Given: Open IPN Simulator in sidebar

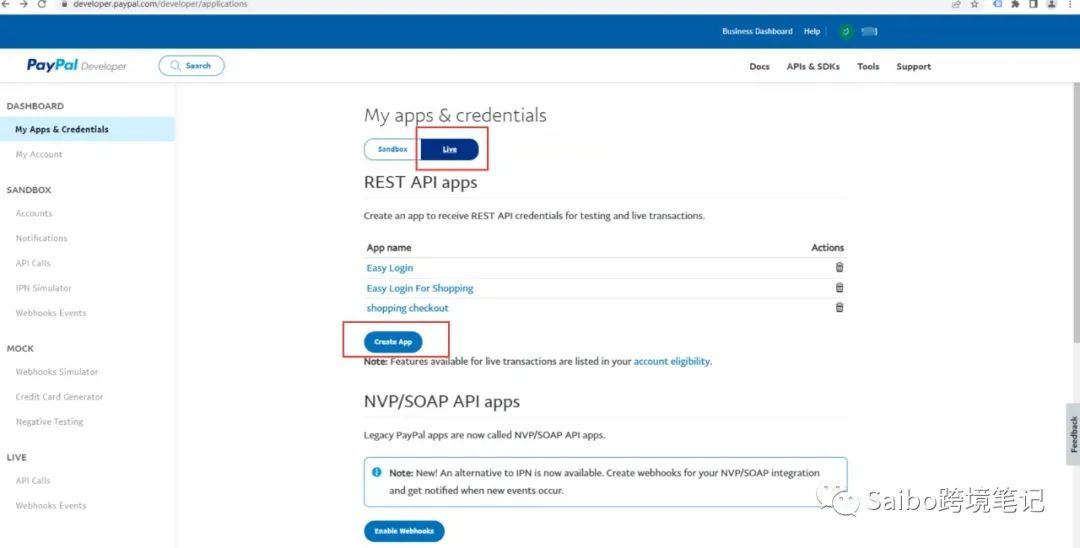Looking at the screenshot, I should (x=43, y=288).
